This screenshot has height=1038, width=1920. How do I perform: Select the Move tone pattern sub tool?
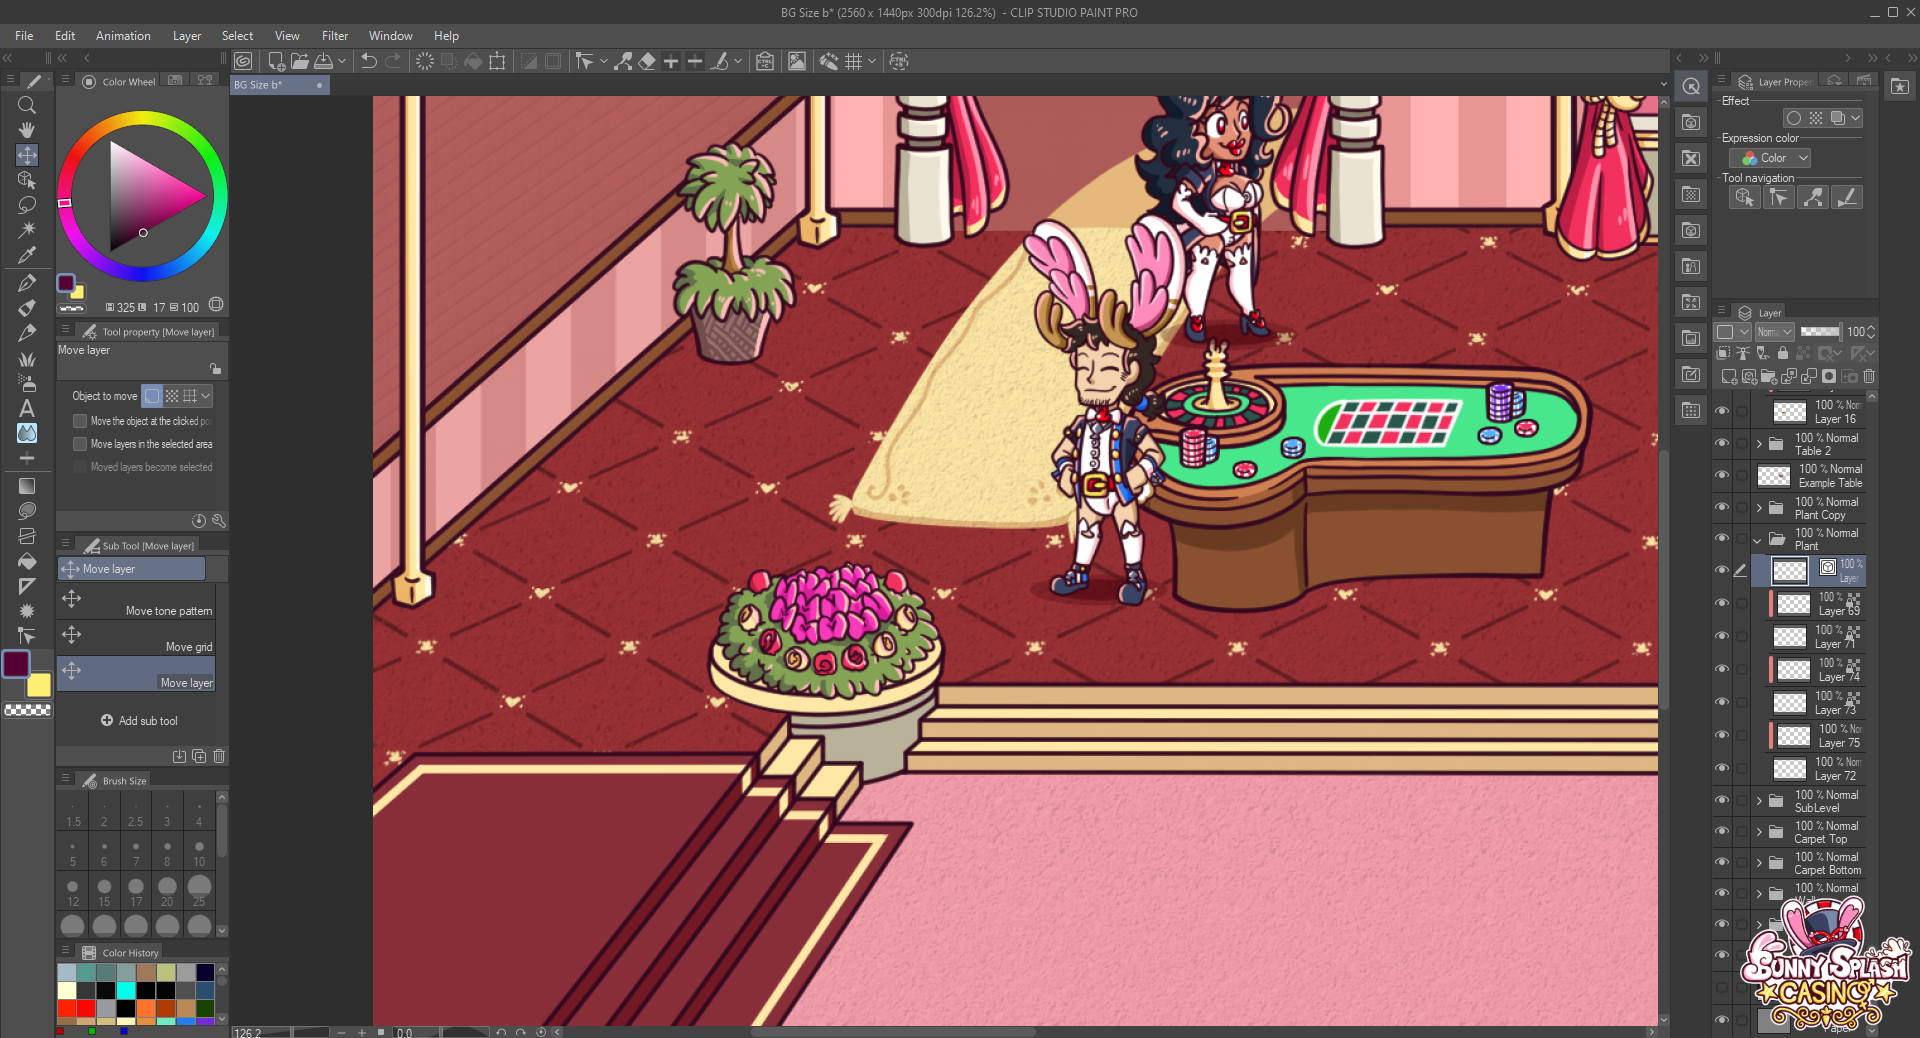pos(136,600)
